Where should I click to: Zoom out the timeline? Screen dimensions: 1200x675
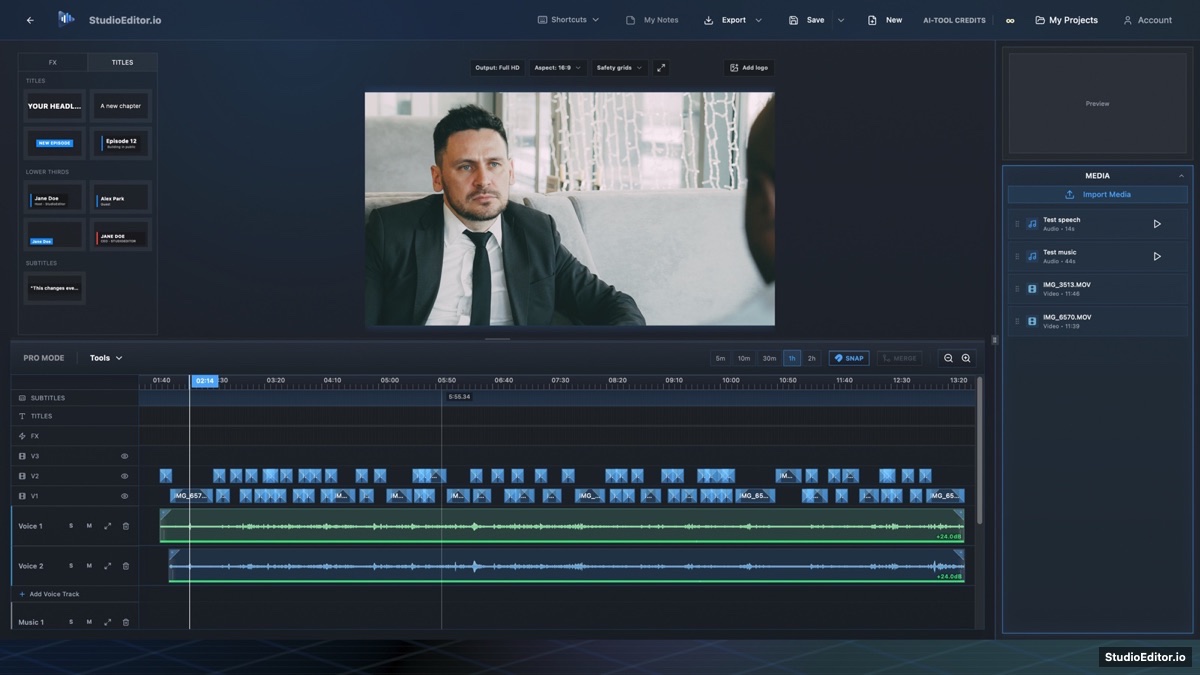coord(949,358)
